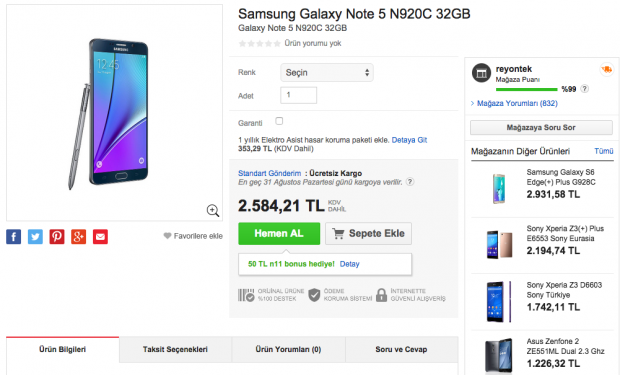Open the Soru ve Cevap tab

tap(401, 349)
